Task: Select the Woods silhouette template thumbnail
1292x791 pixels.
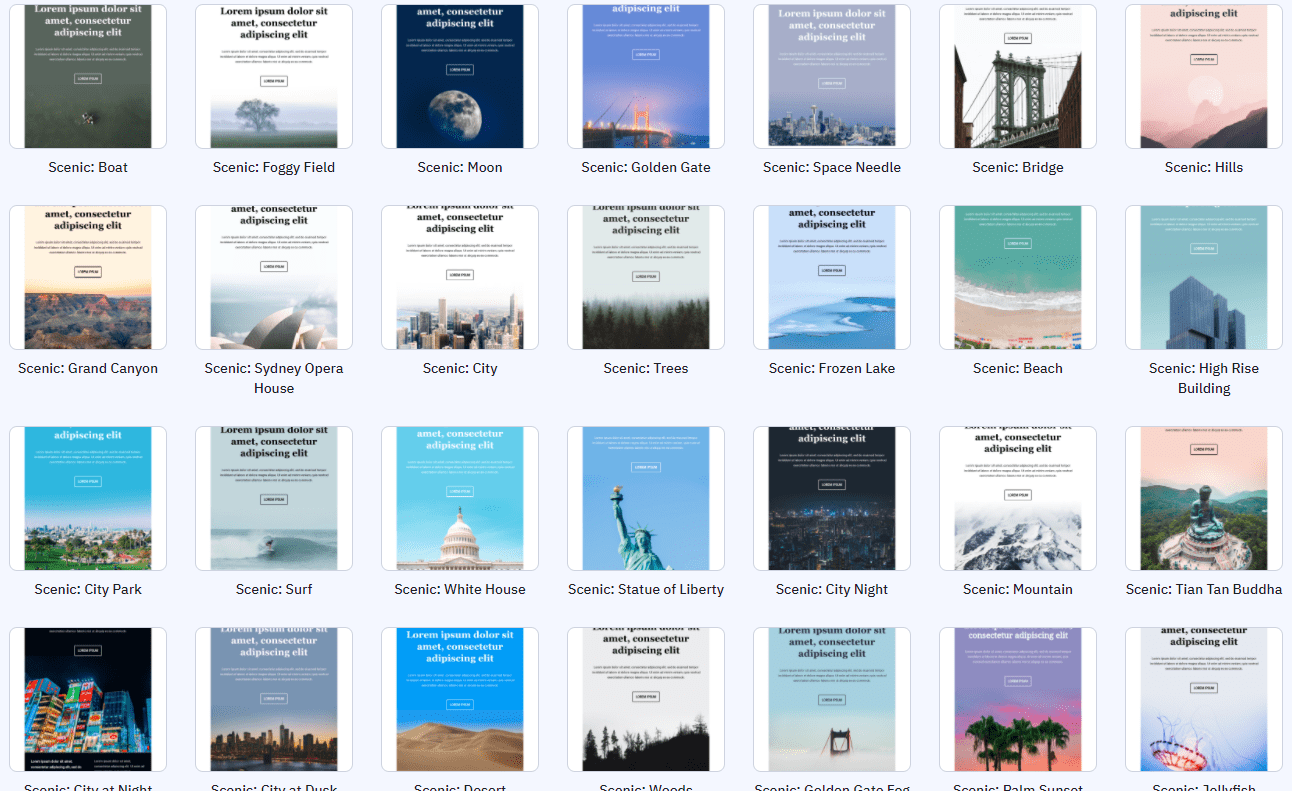Action: click(x=646, y=700)
